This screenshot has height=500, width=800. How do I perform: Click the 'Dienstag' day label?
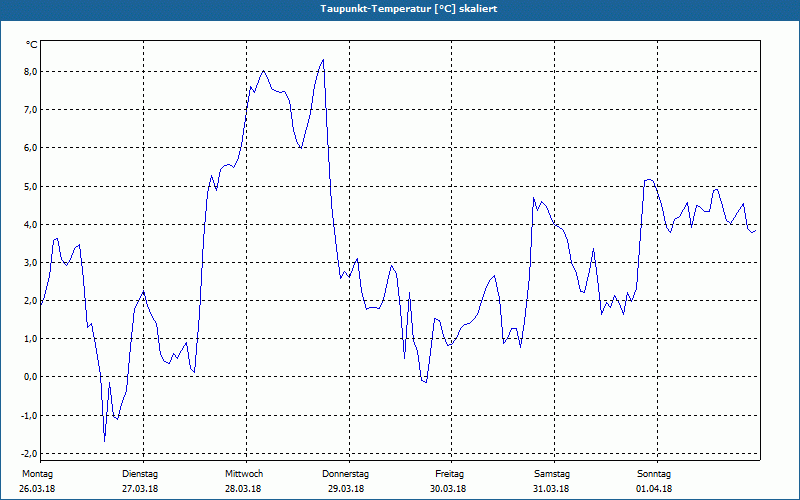pos(140,474)
